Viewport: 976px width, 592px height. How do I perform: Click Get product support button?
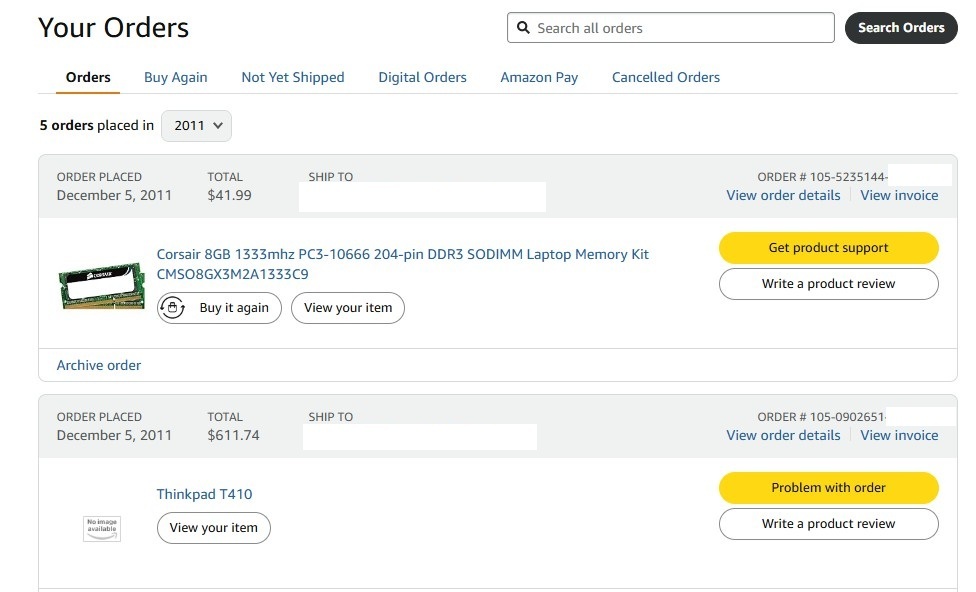(x=828, y=248)
